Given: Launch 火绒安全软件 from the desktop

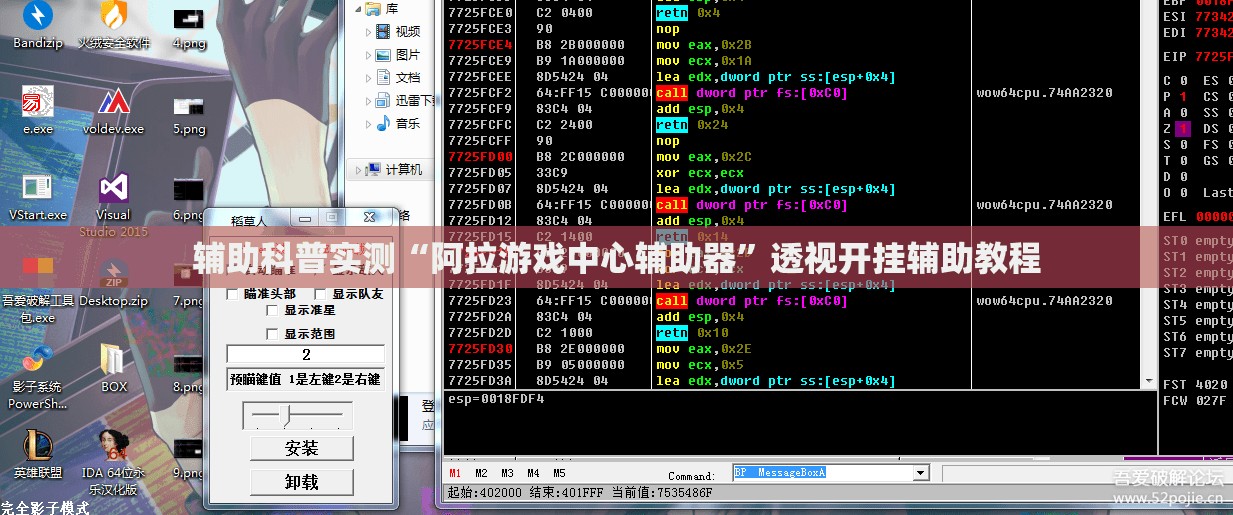Looking at the screenshot, I should (x=114, y=26).
